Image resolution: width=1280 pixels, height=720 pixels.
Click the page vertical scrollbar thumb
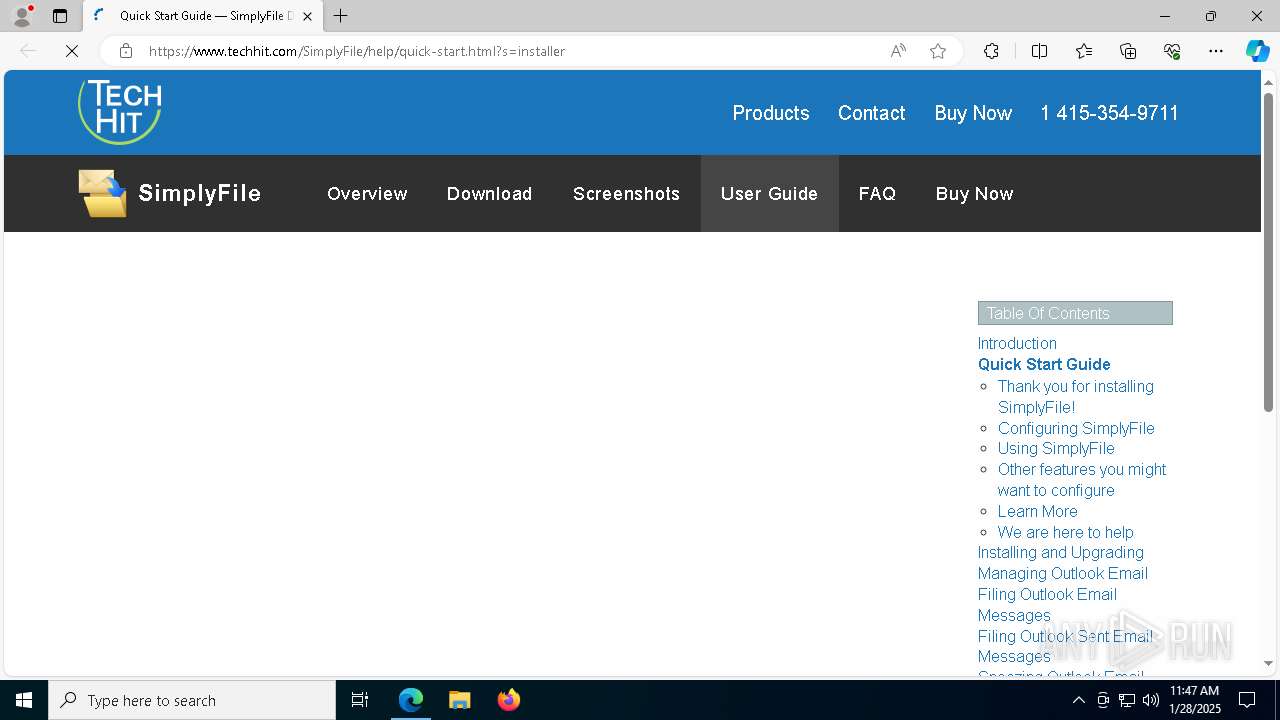1268,252
